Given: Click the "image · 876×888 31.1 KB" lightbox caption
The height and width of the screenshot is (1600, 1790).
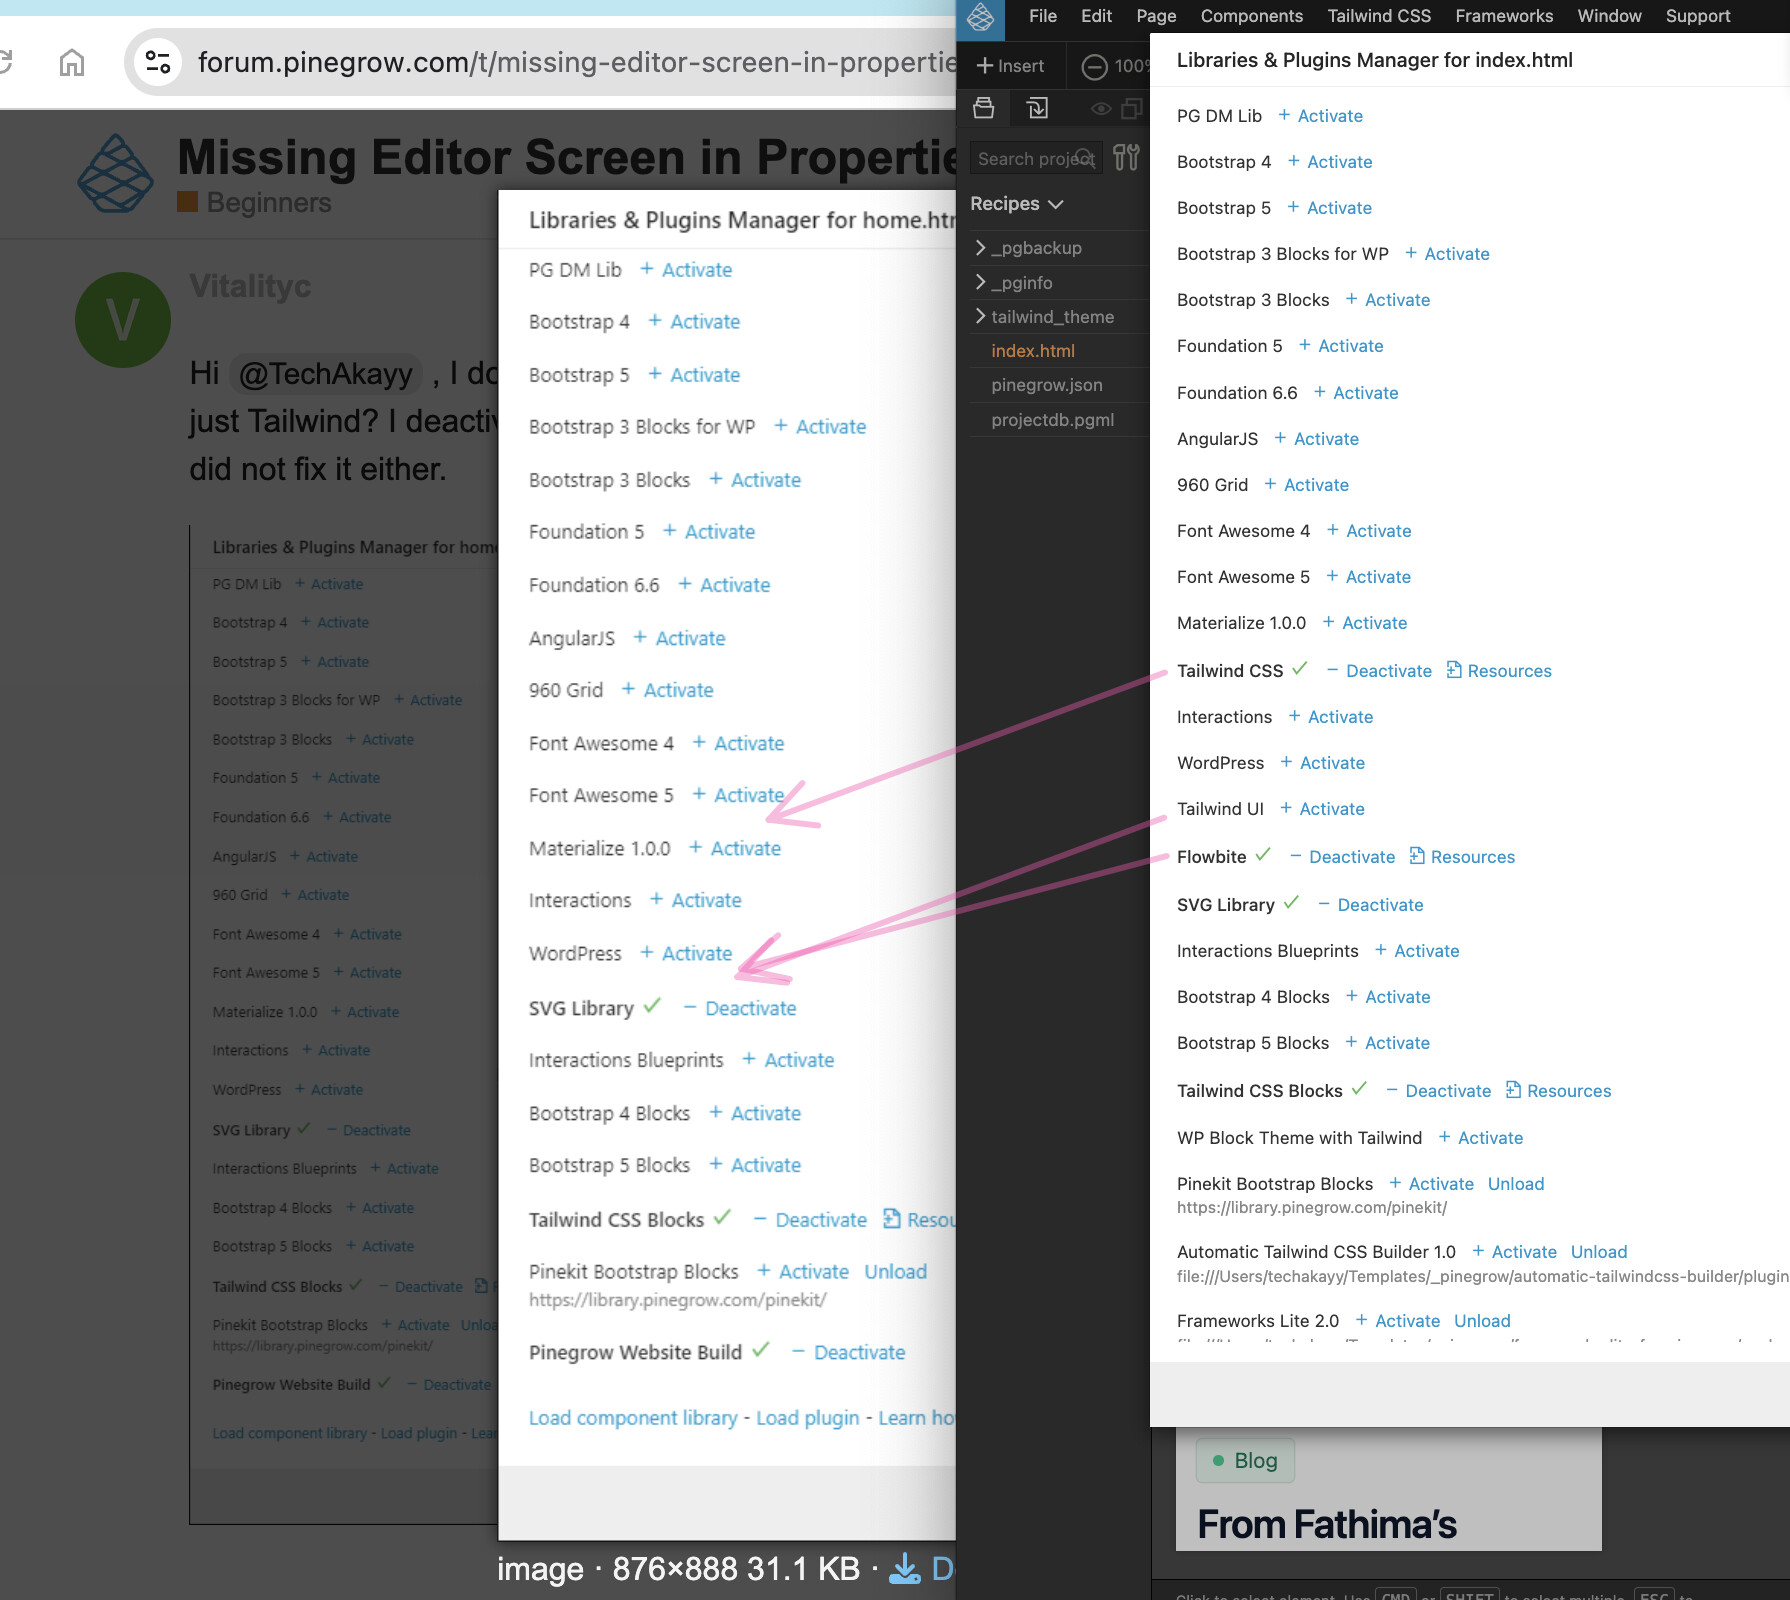Looking at the screenshot, I should [x=678, y=1569].
